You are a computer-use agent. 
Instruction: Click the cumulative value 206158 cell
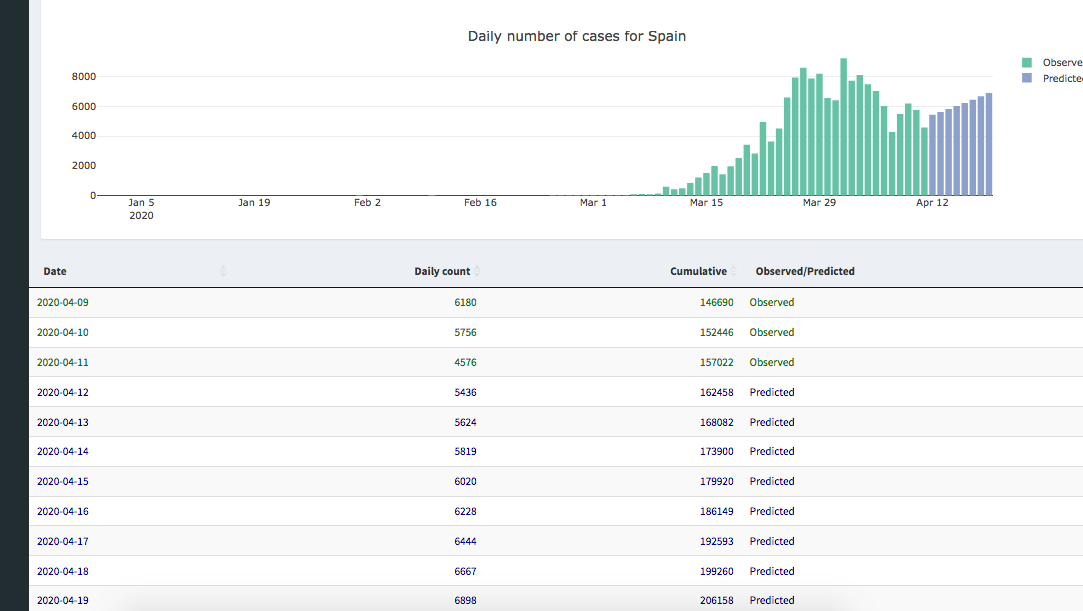[x=716, y=600]
